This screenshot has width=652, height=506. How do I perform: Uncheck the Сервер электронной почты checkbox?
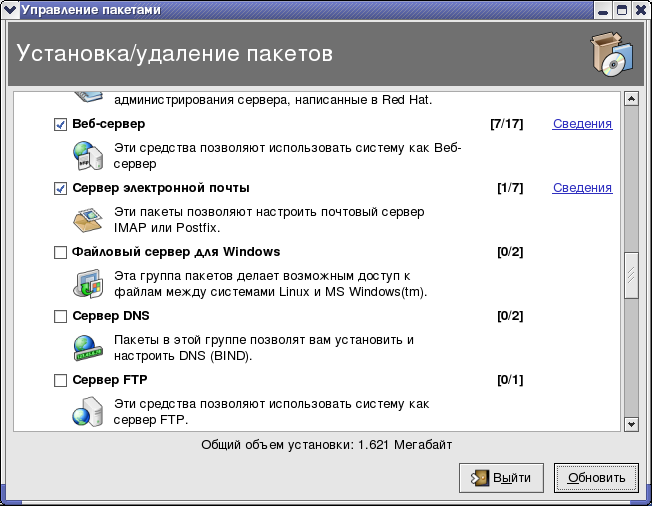point(60,188)
